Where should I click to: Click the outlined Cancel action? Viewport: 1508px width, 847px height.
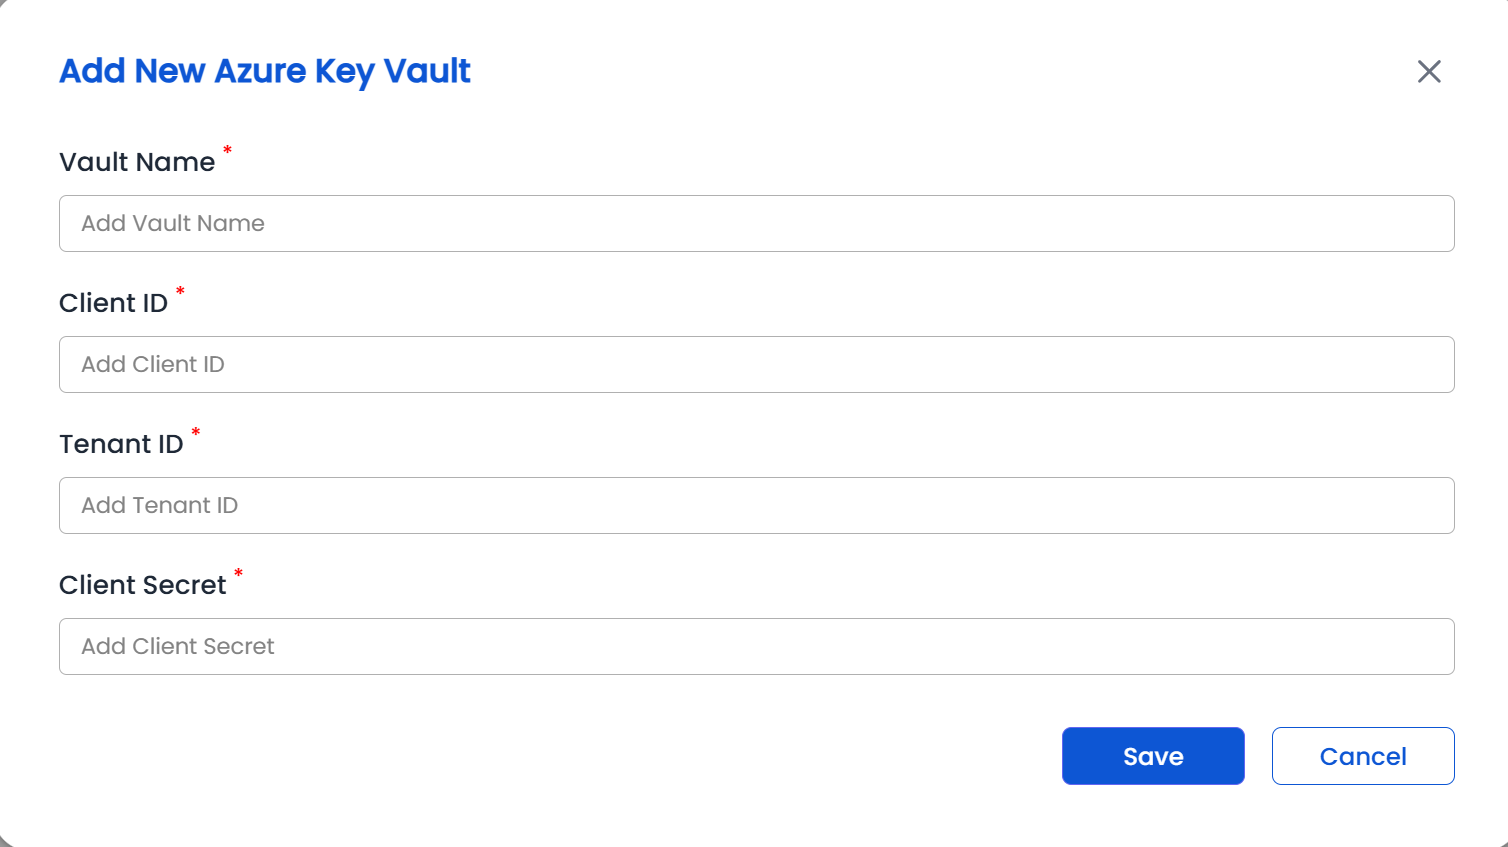(1363, 756)
